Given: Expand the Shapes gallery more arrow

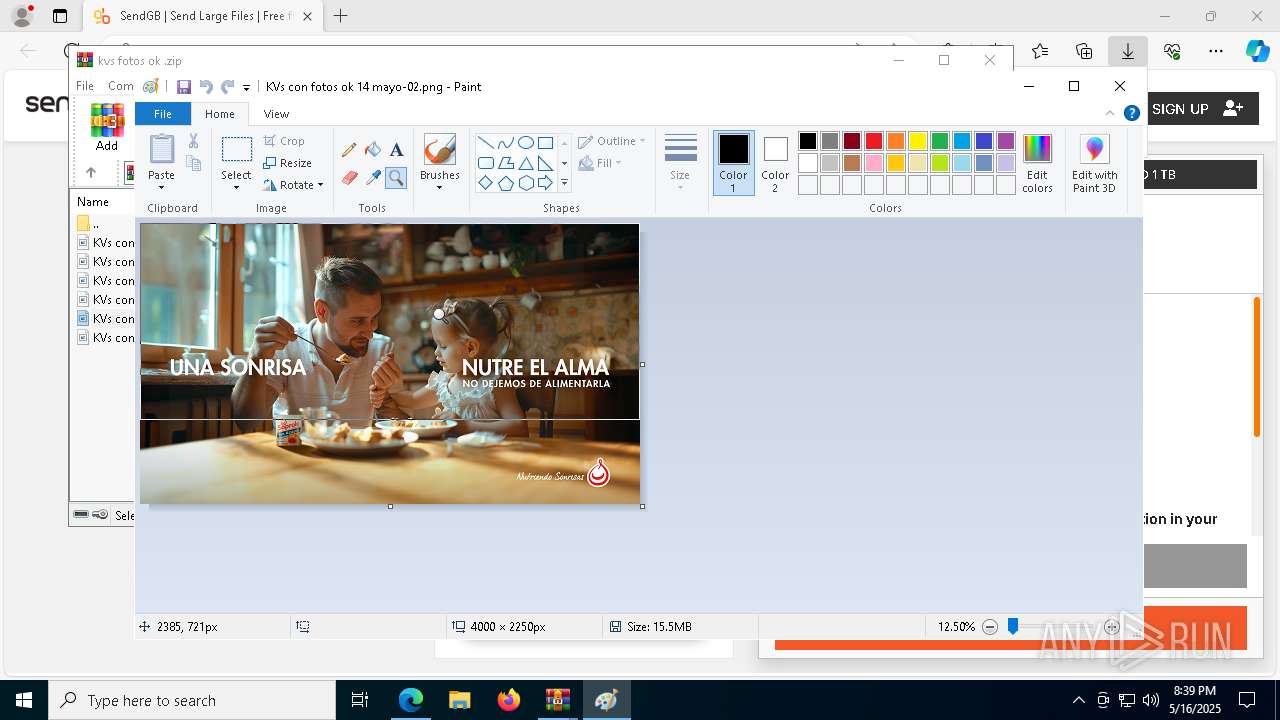Looking at the screenshot, I should 564,183.
